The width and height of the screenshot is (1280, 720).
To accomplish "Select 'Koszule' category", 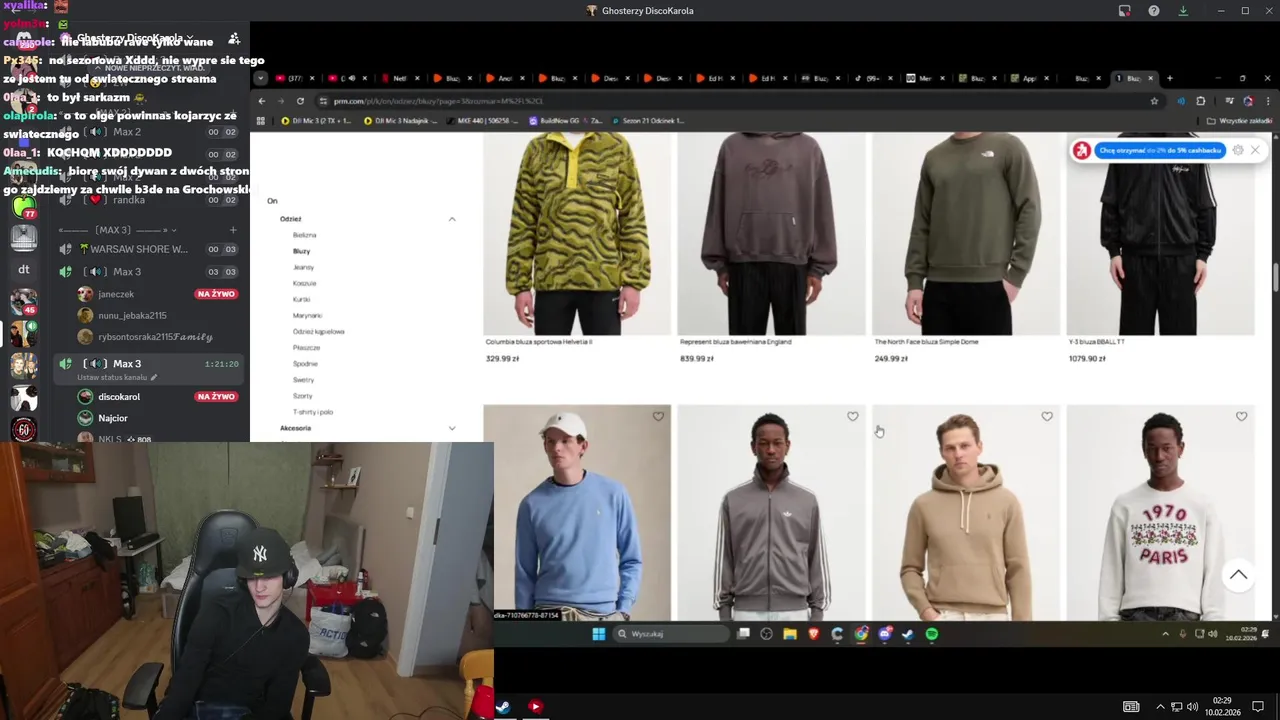I will point(304,283).
